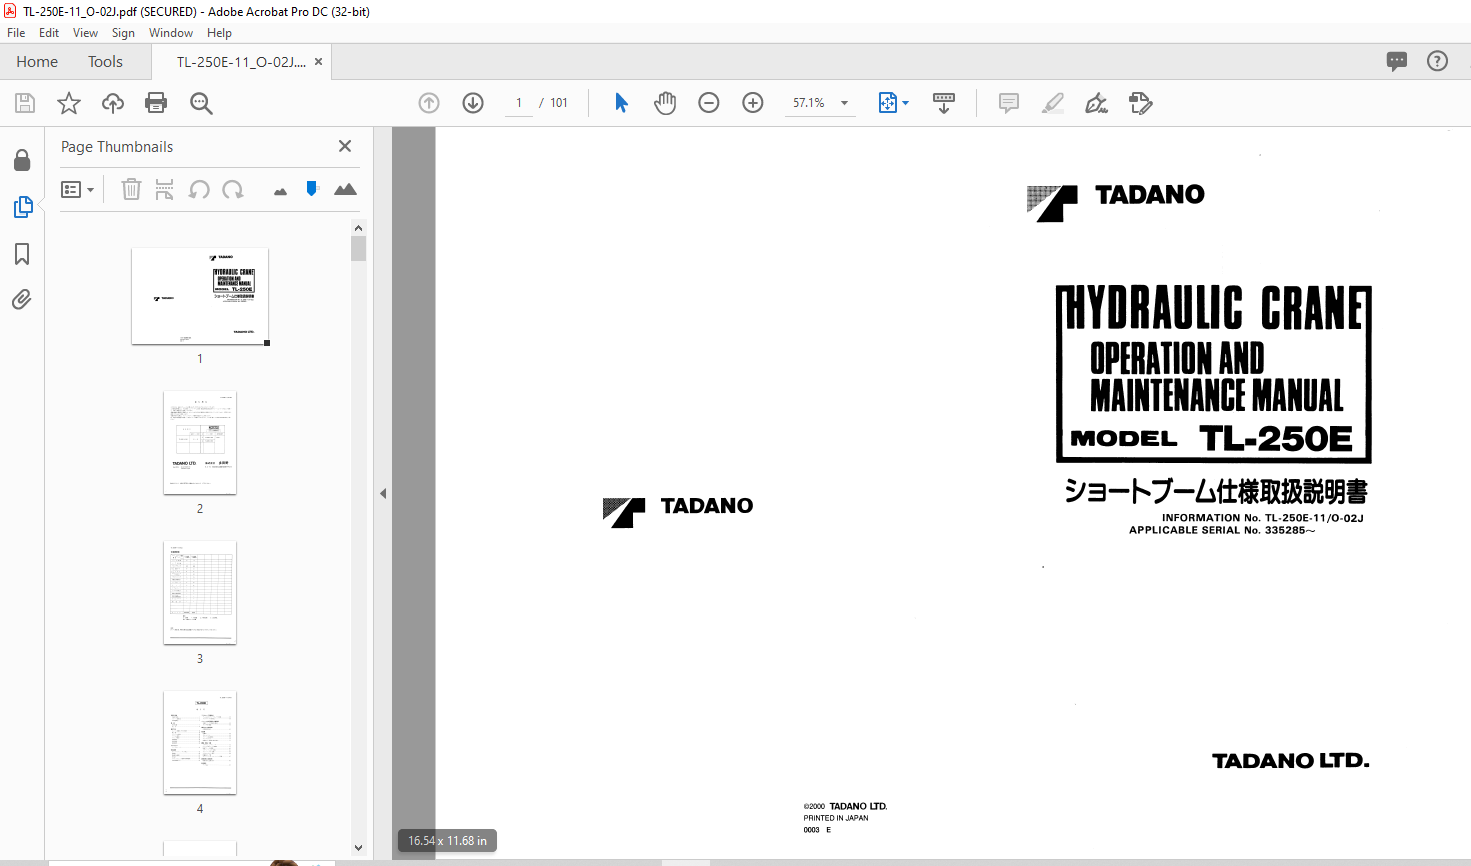Image resolution: width=1471 pixels, height=866 pixels.
Task: Open the Window menu
Action: [x=171, y=33]
